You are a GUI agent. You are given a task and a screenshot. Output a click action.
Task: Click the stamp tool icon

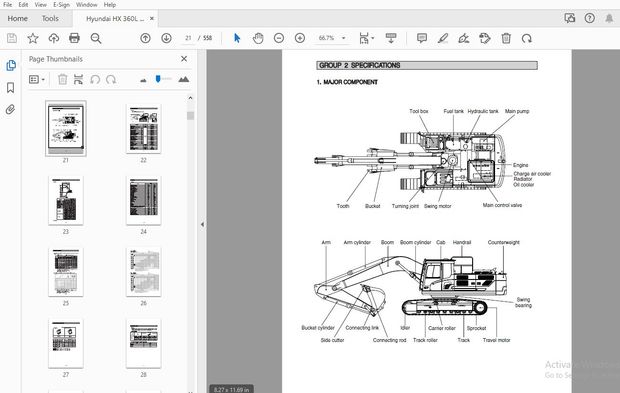[485, 38]
